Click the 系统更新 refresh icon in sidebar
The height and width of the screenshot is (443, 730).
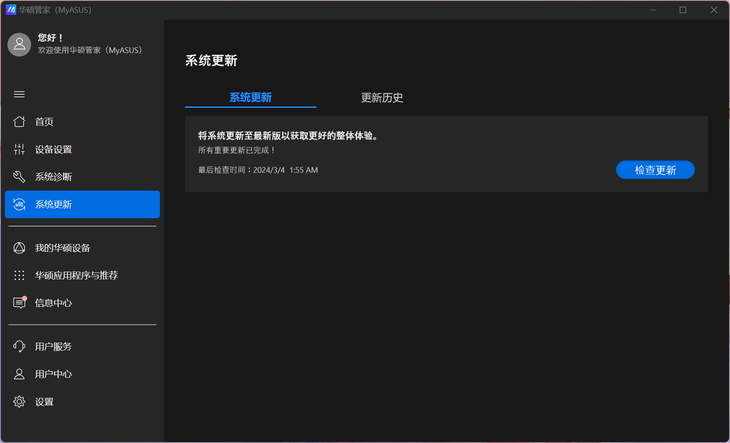pyautogui.click(x=19, y=204)
